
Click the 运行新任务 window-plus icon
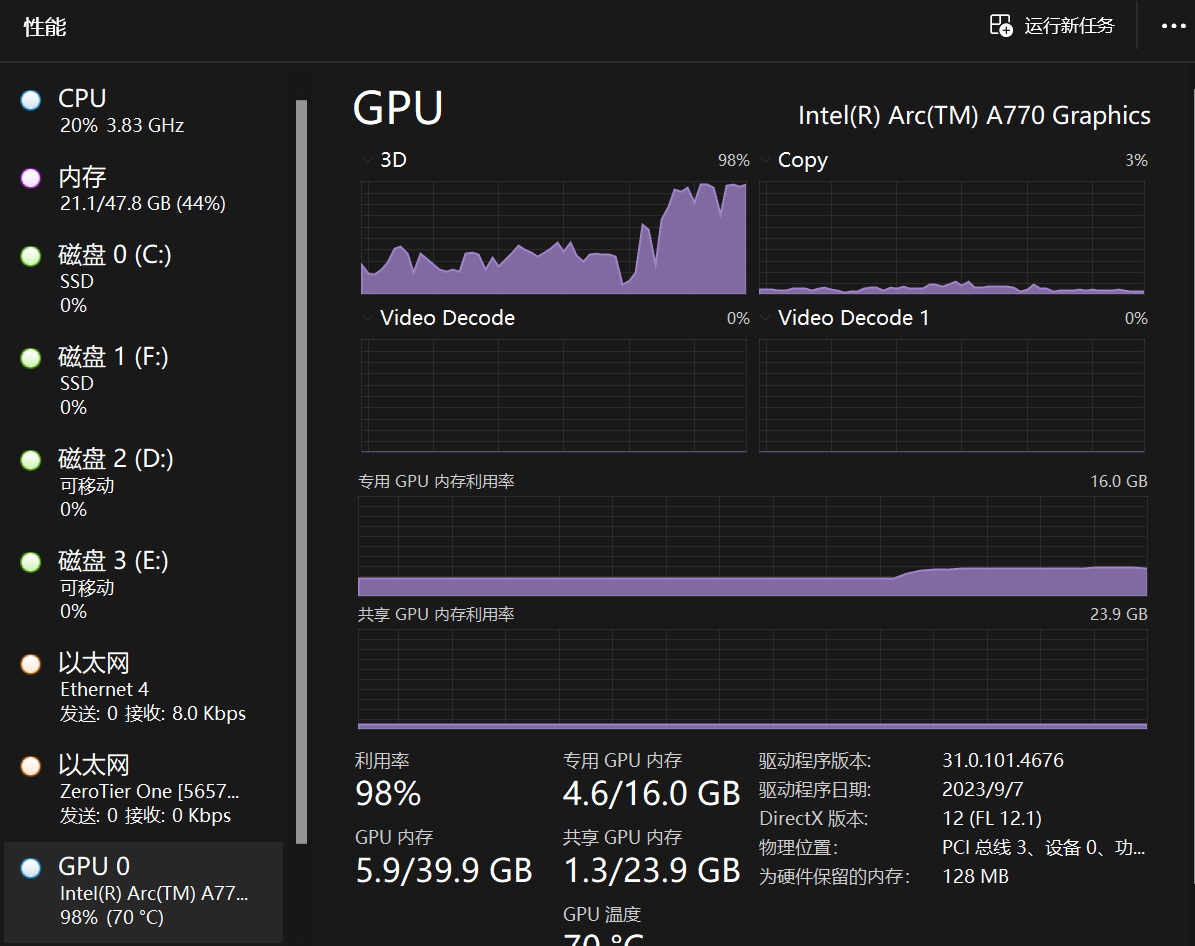1001,26
